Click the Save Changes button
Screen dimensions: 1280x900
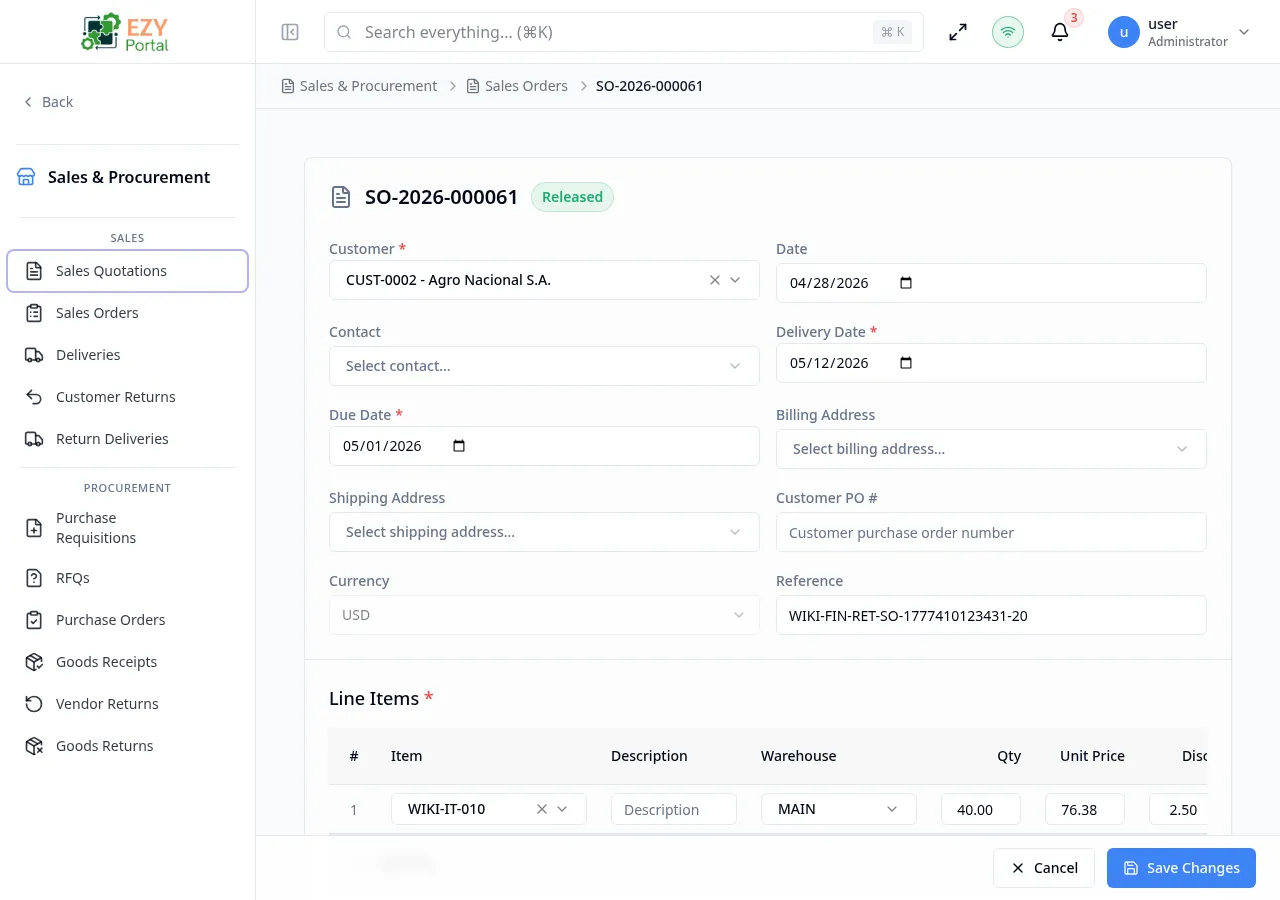point(1181,868)
